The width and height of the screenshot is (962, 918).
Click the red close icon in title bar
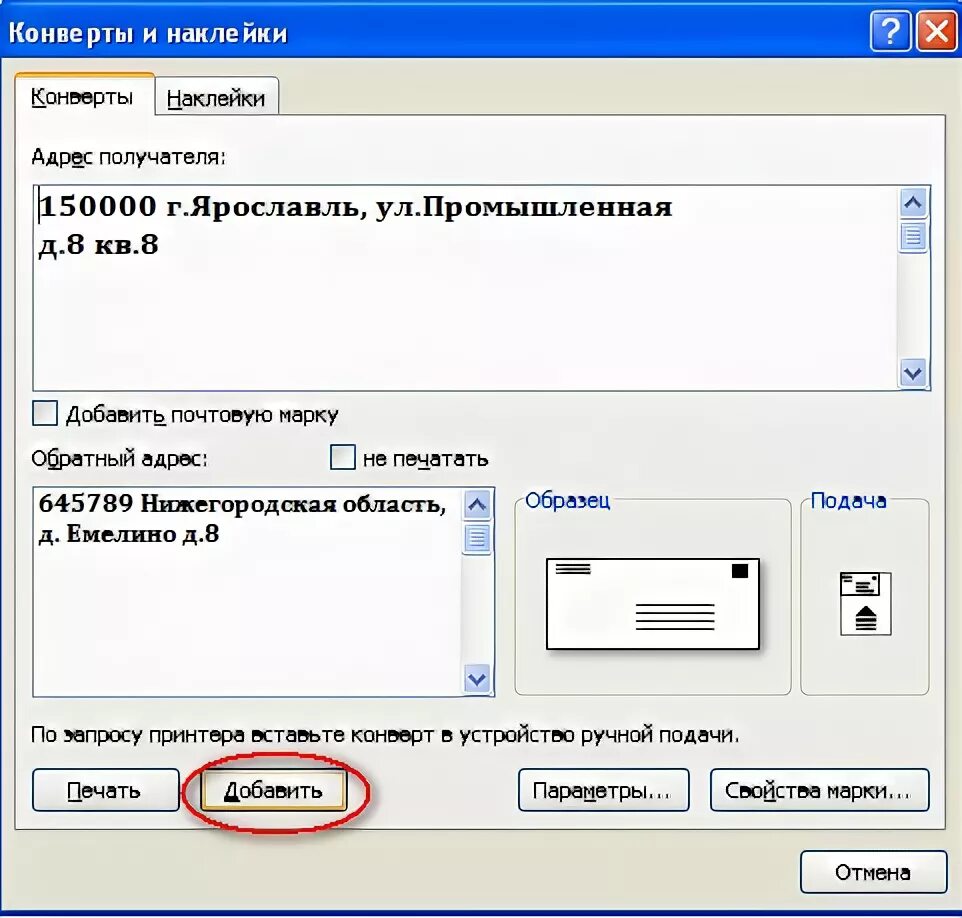(936, 31)
